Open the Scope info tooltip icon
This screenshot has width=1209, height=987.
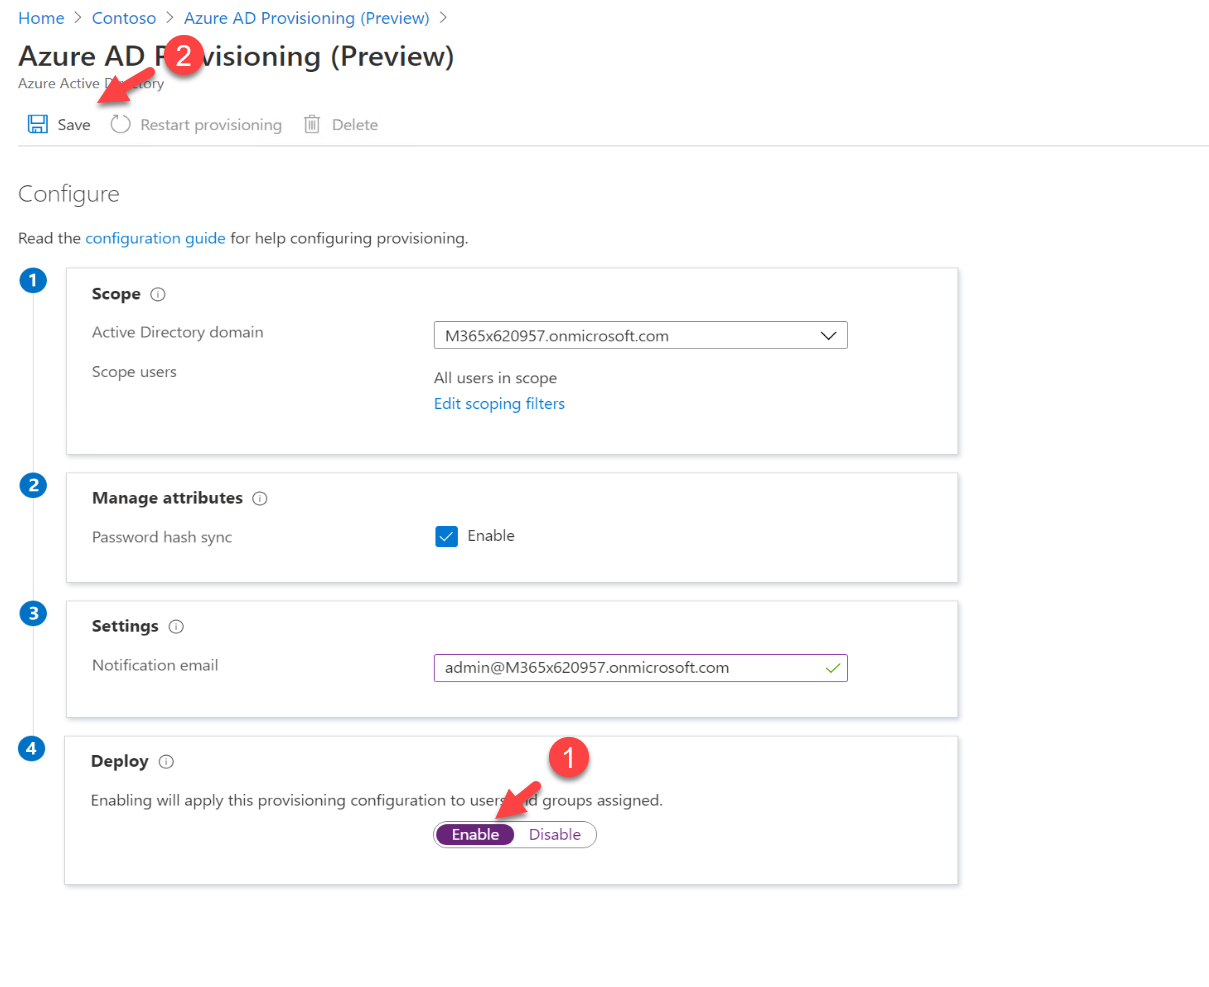tap(158, 294)
